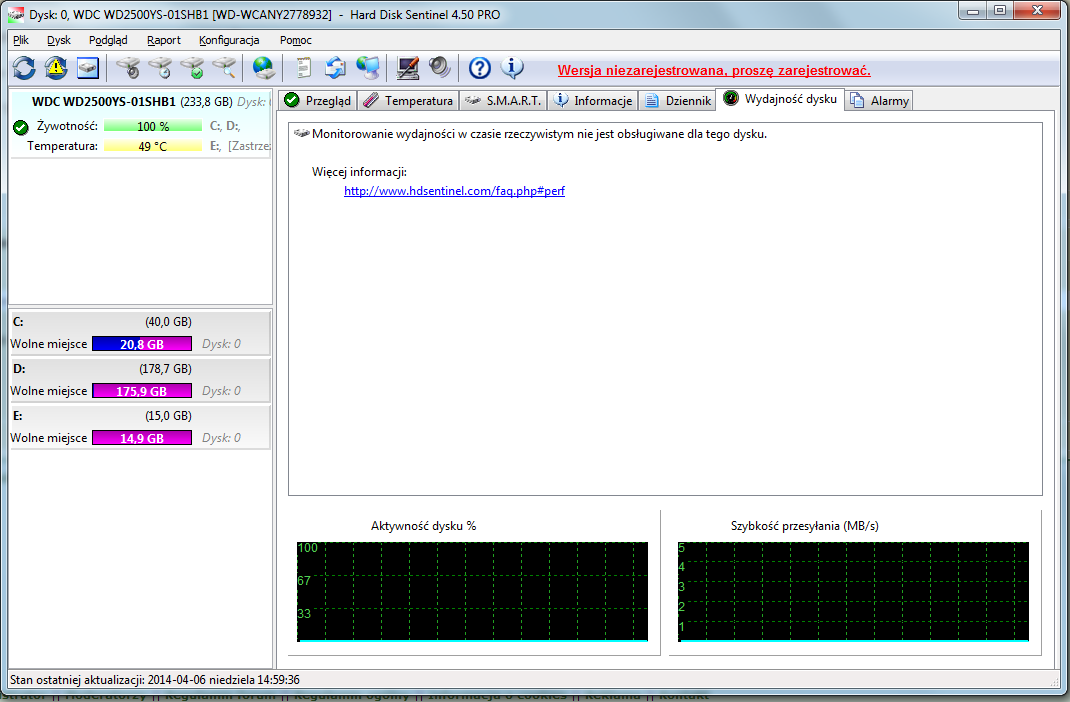Switch to the Informacje tab

click(x=593, y=100)
